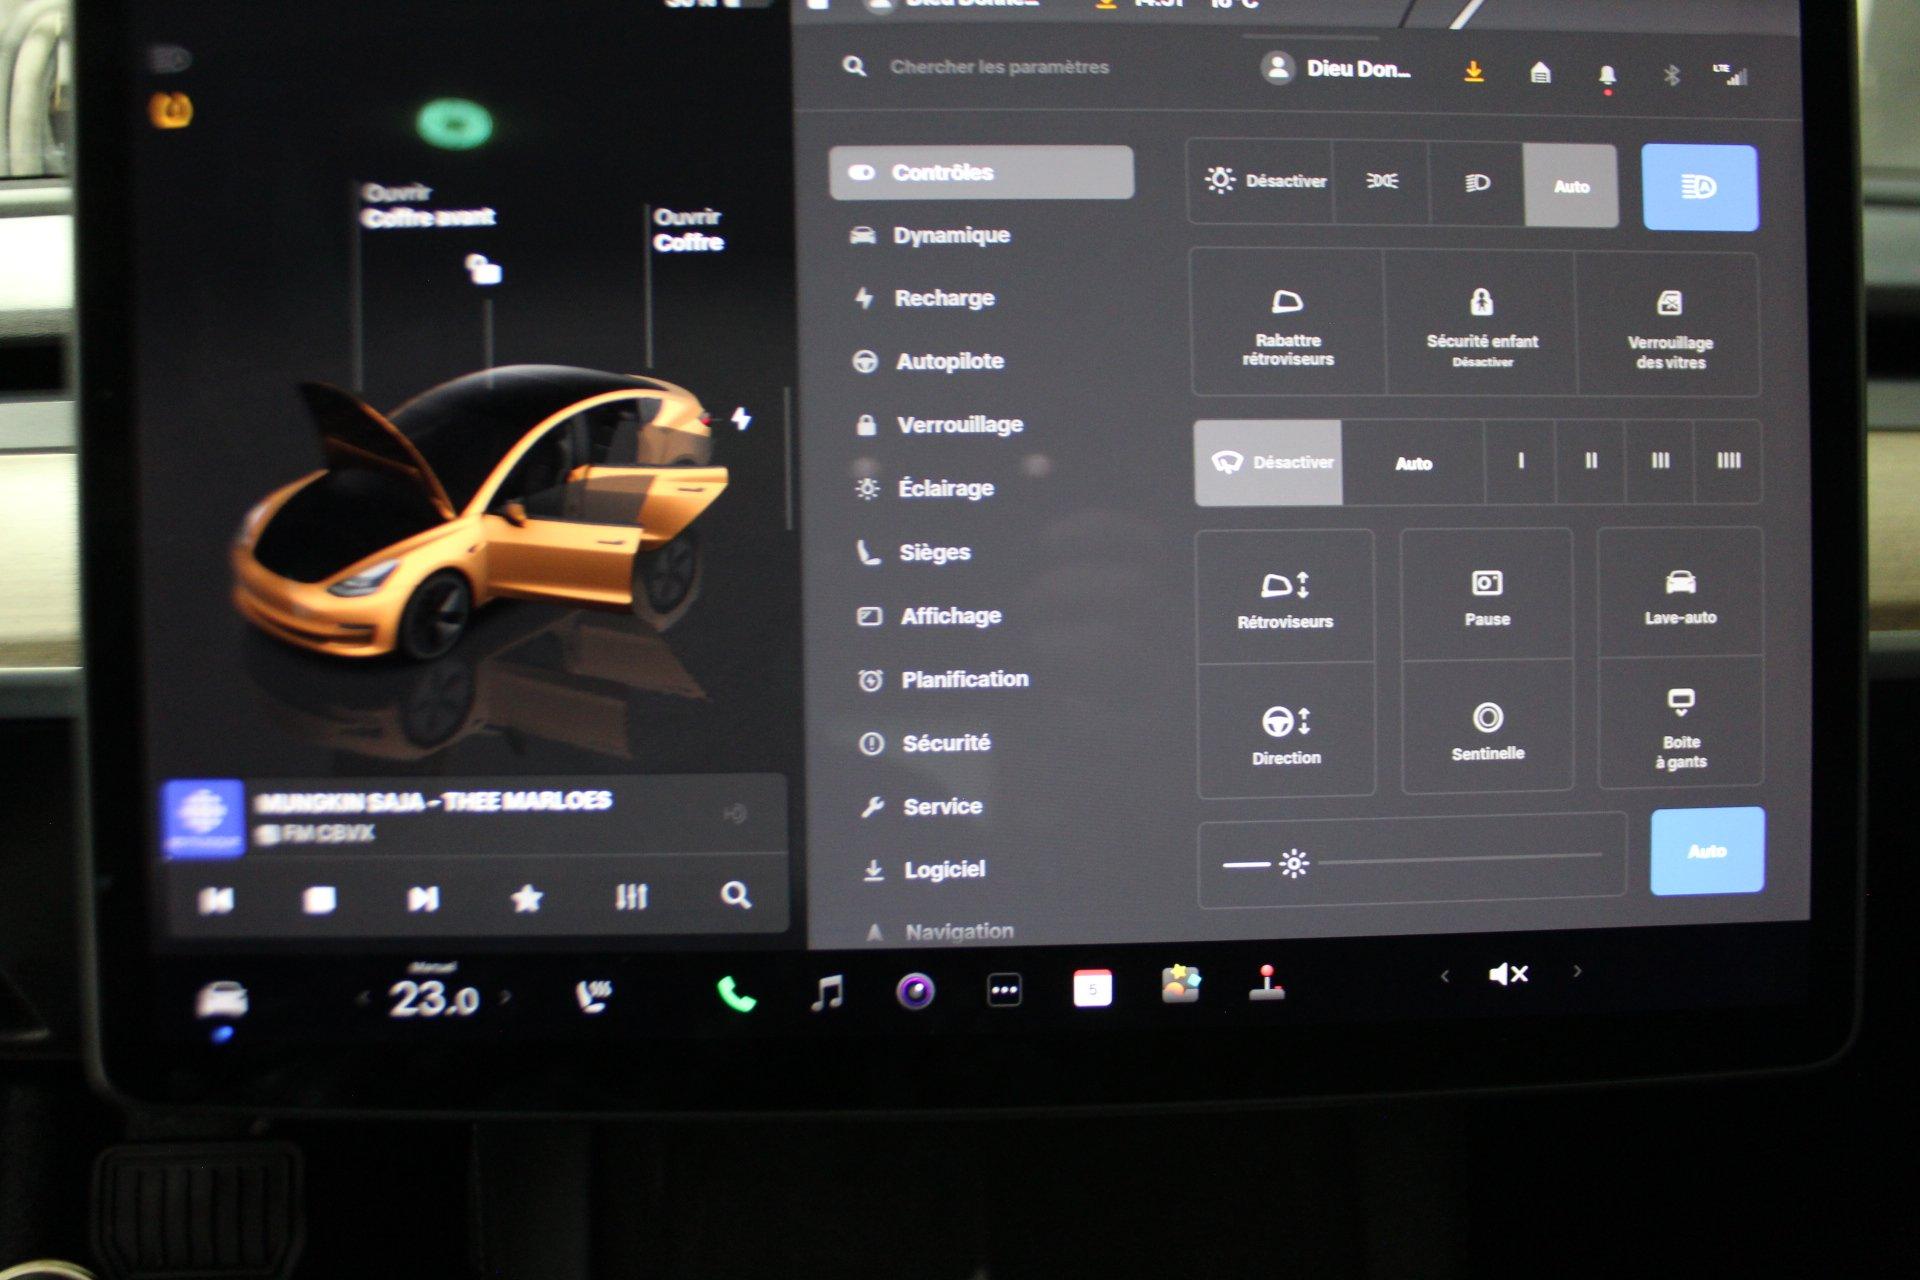1920x1280 pixels.
Task: Open the Recharge settings panel
Action: click(943, 297)
